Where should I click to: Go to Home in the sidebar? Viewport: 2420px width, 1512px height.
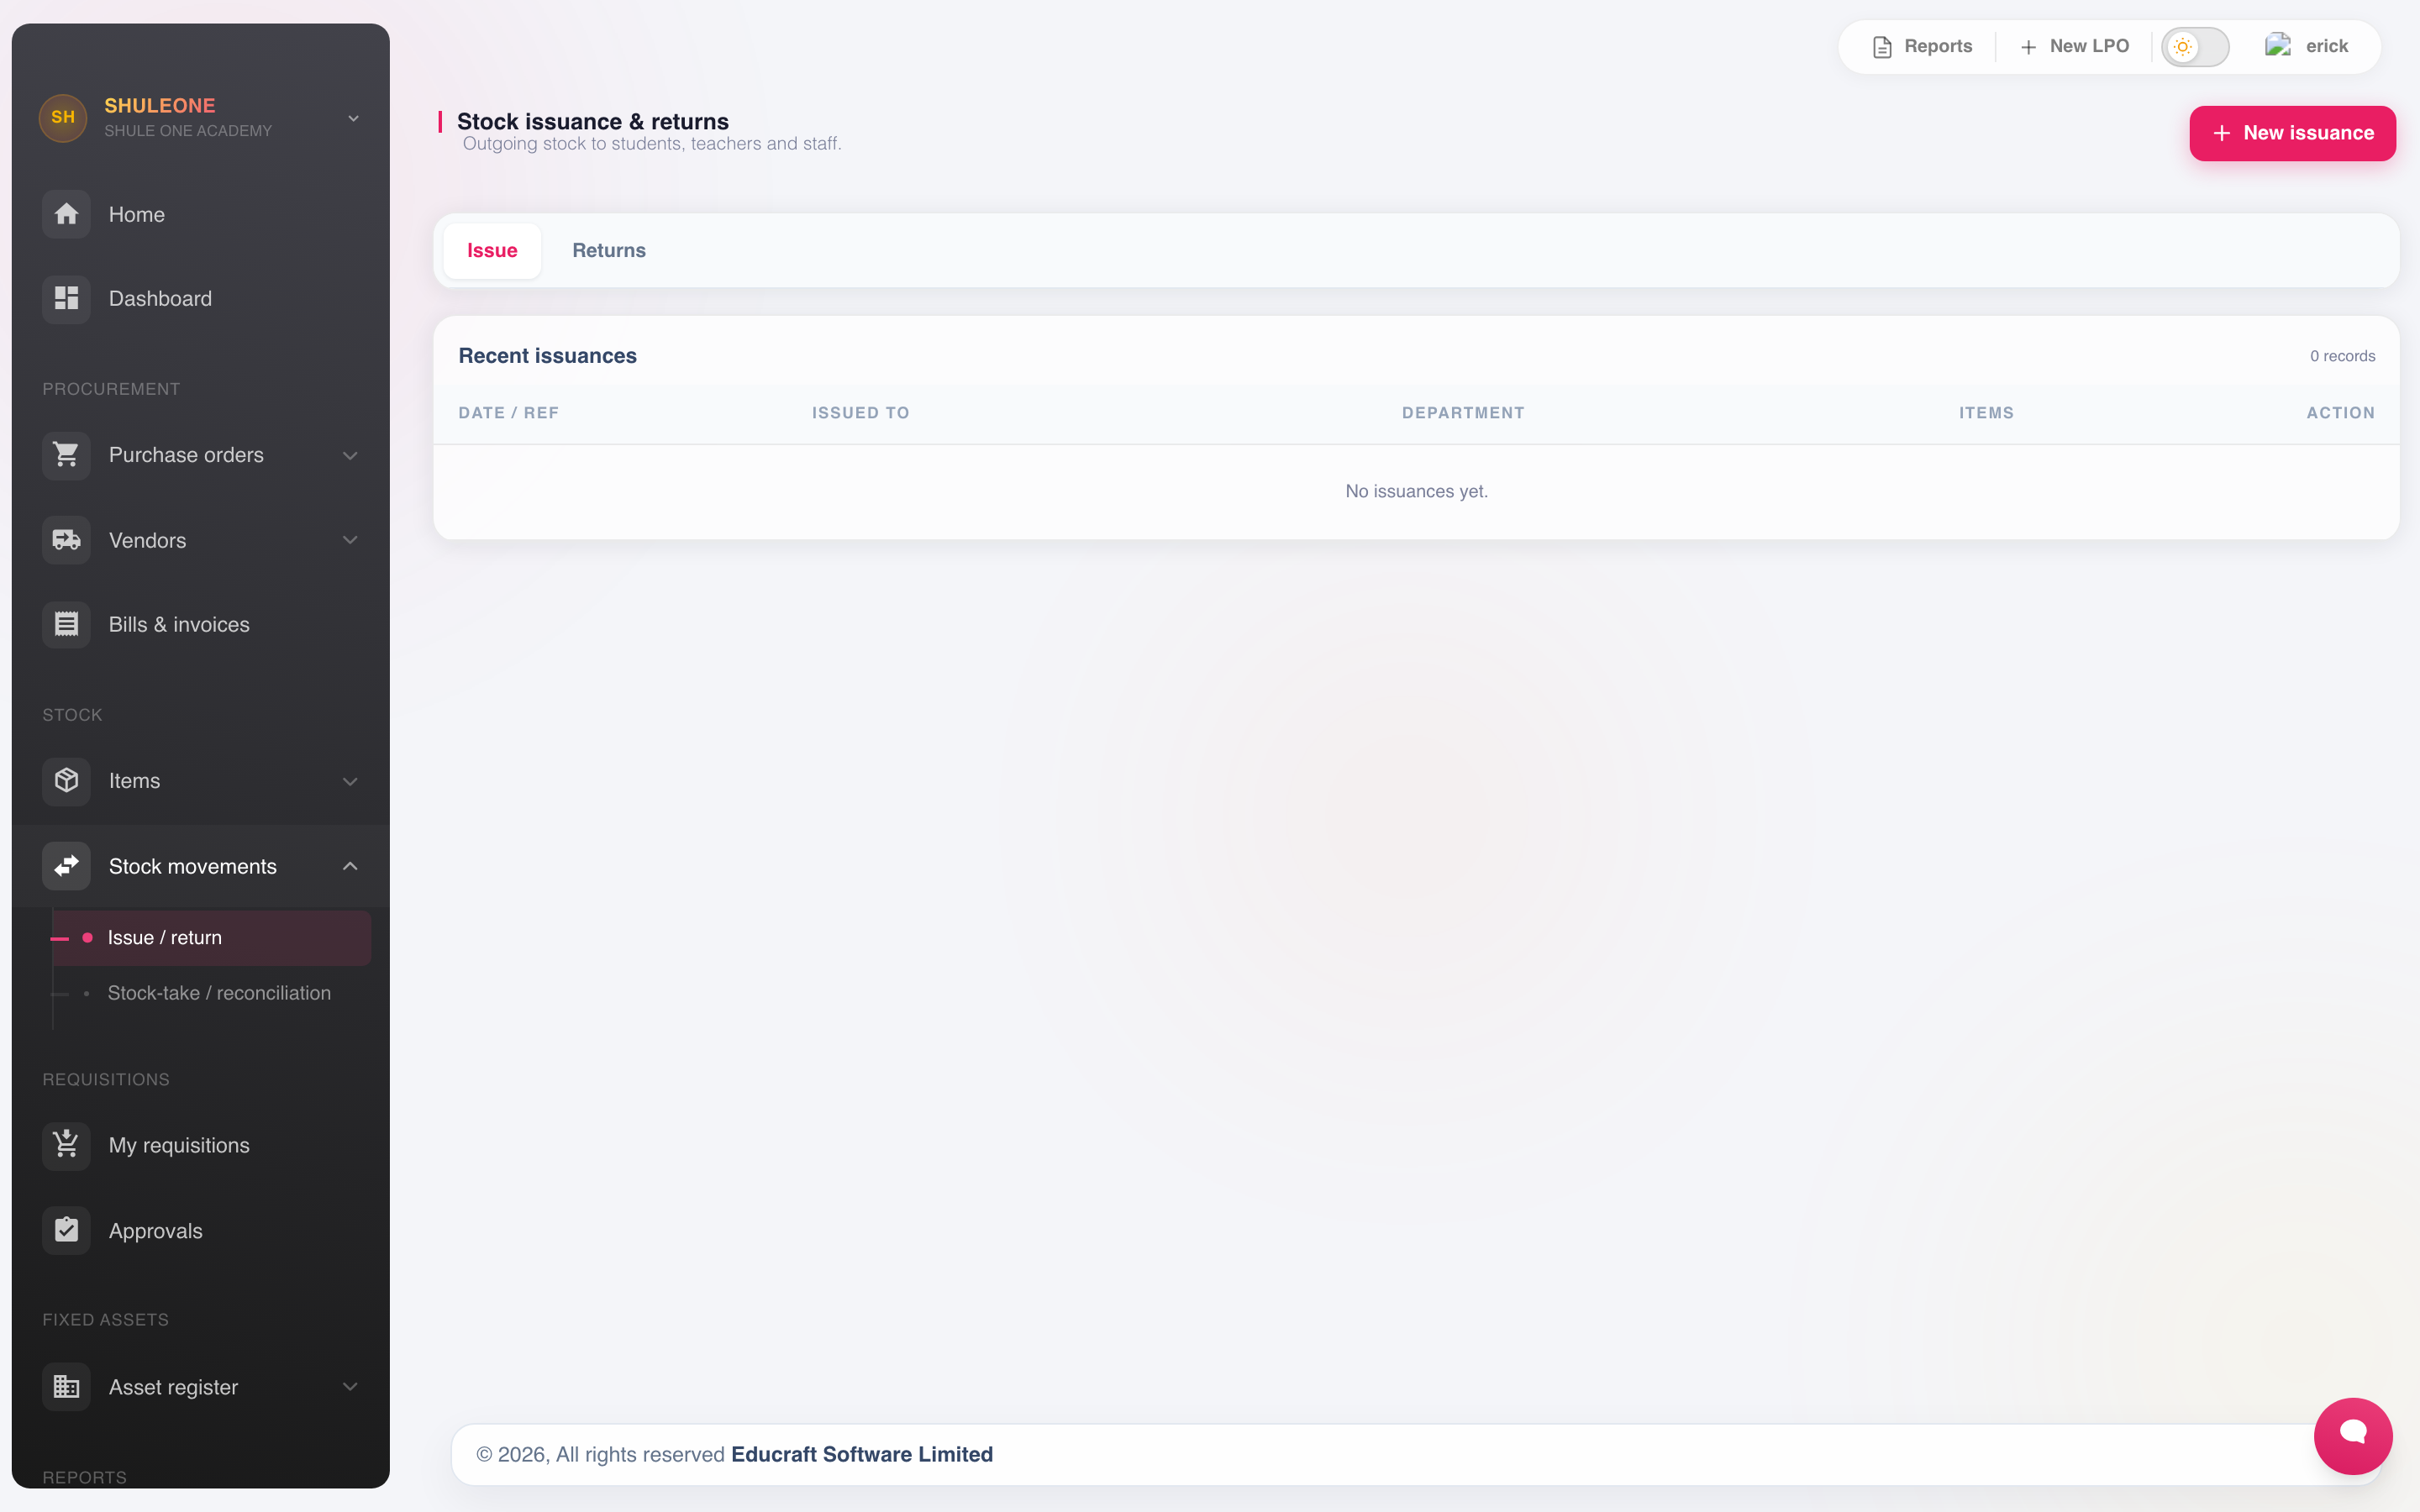click(x=200, y=214)
